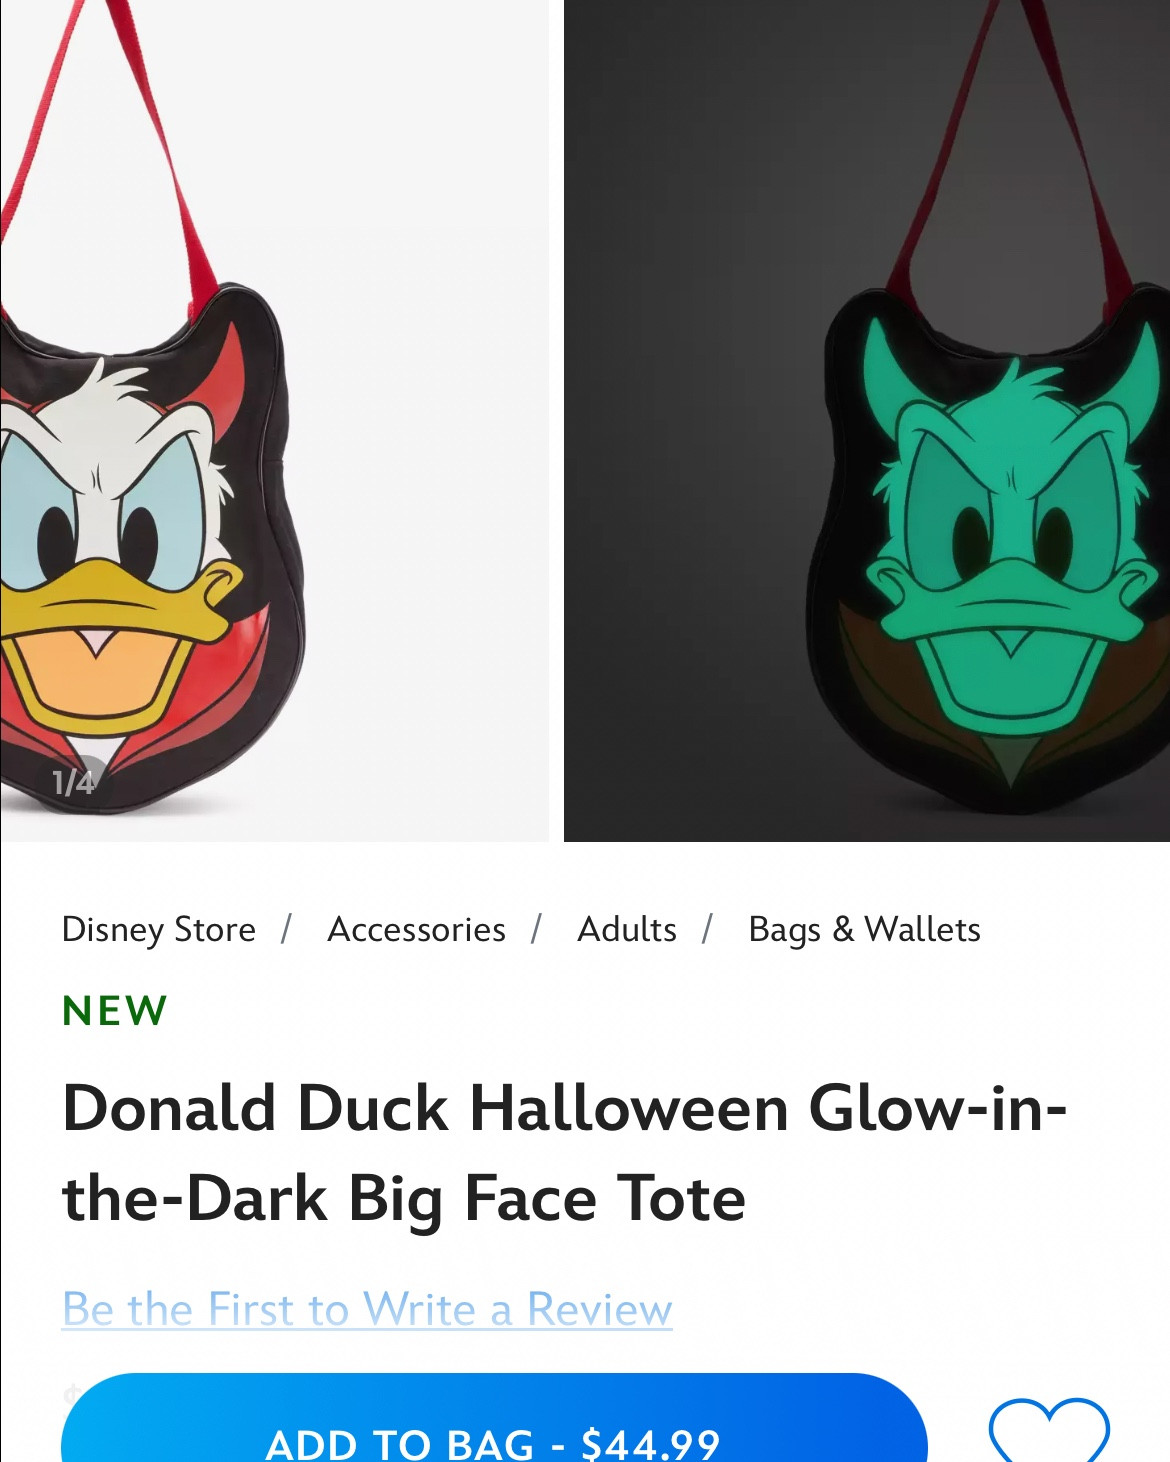Viewport: 1170px width, 1462px height.
Task: Click Be the First to Write a Review
Action: pyautogui.click(x=366, y=1309)
